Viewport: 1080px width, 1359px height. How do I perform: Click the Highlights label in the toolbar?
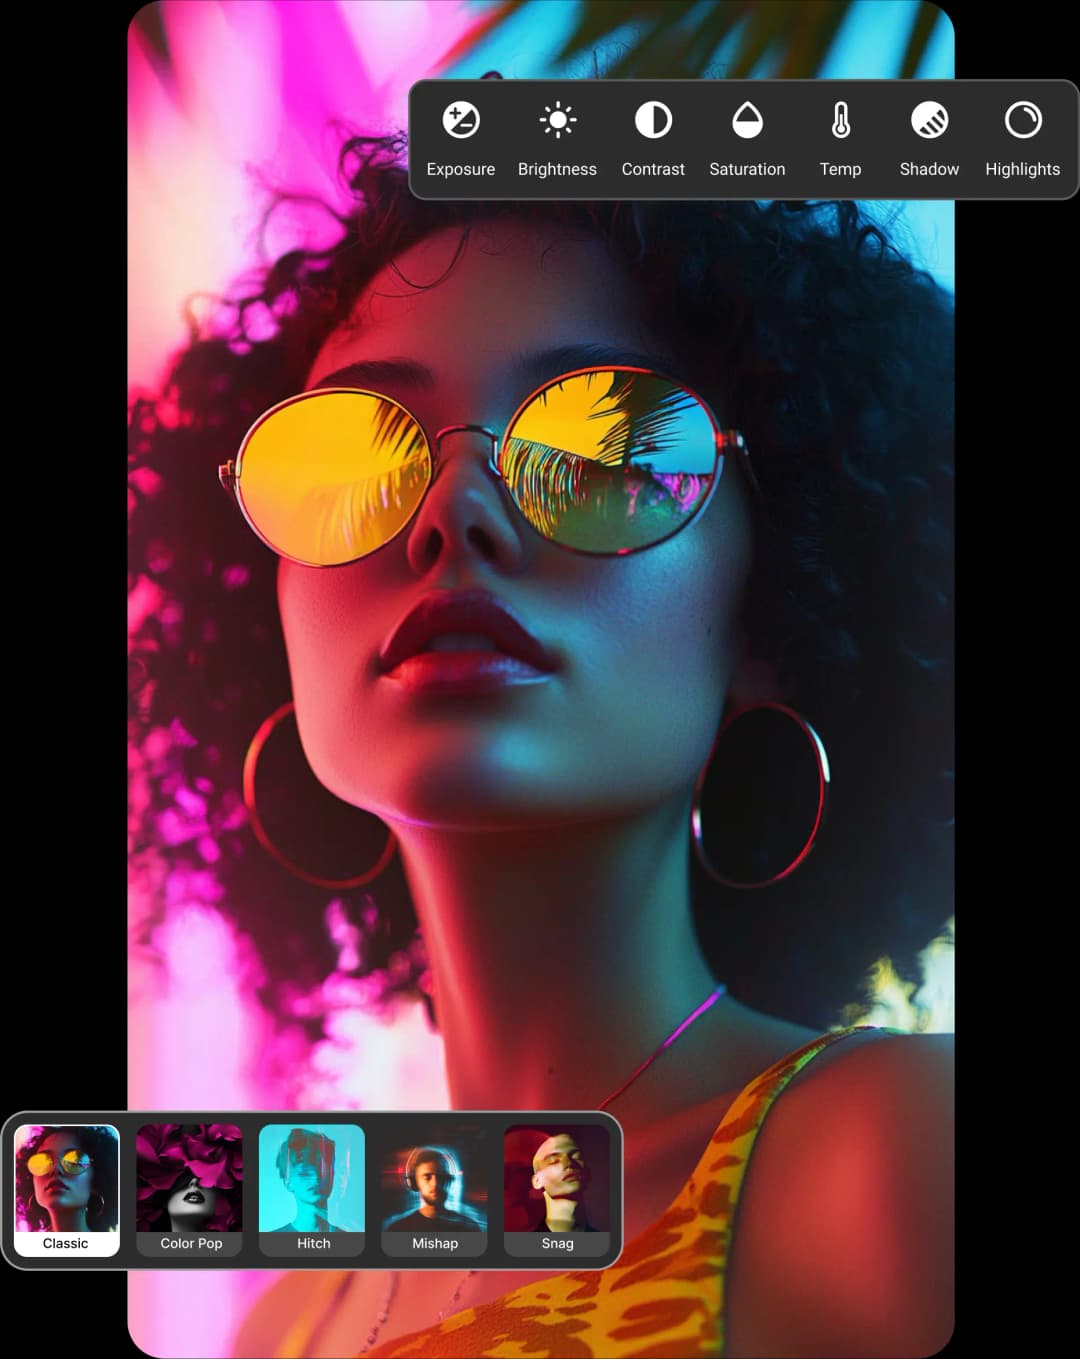[1022, 169]
